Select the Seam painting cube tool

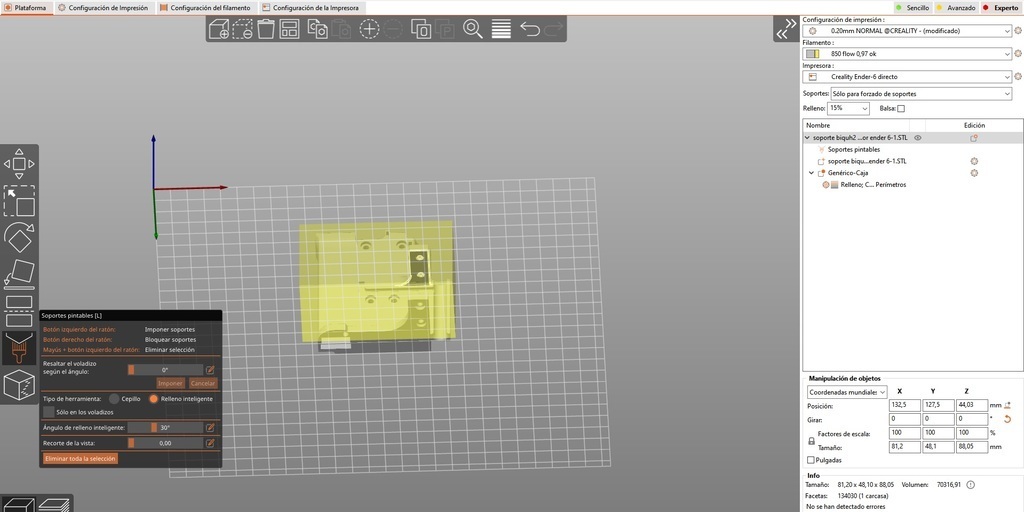coord(20,385)
